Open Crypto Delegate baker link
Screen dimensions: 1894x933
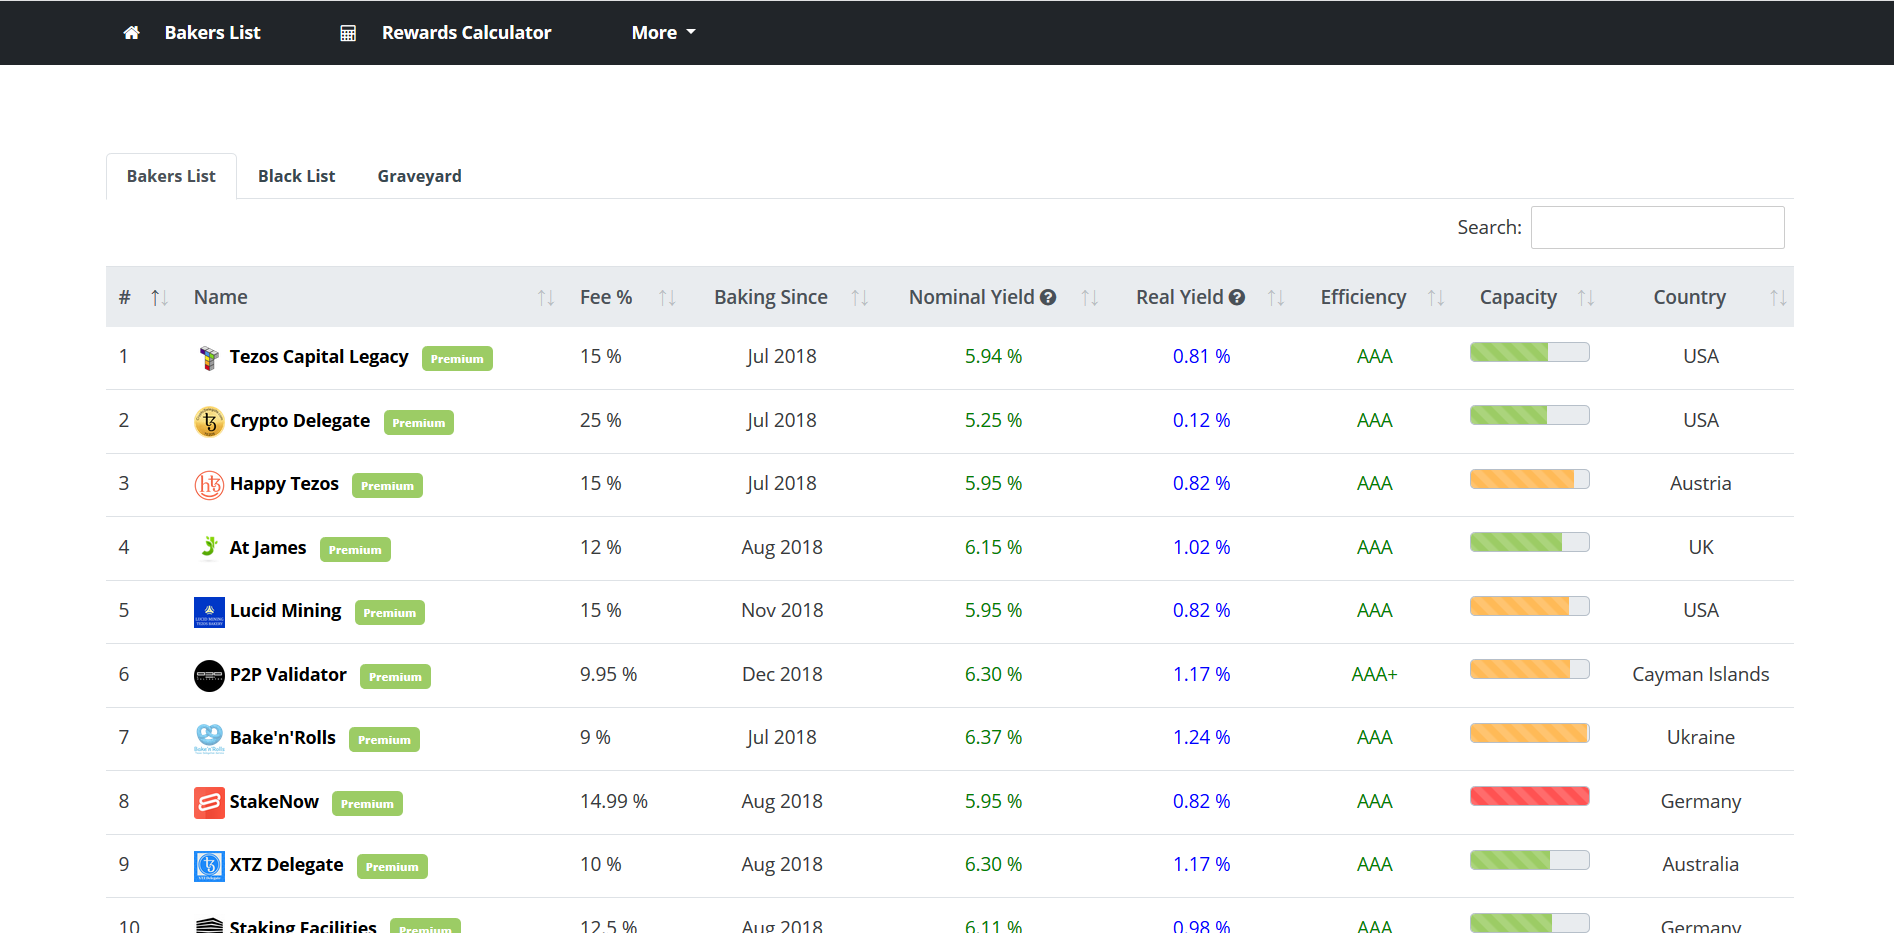point(300,421)
